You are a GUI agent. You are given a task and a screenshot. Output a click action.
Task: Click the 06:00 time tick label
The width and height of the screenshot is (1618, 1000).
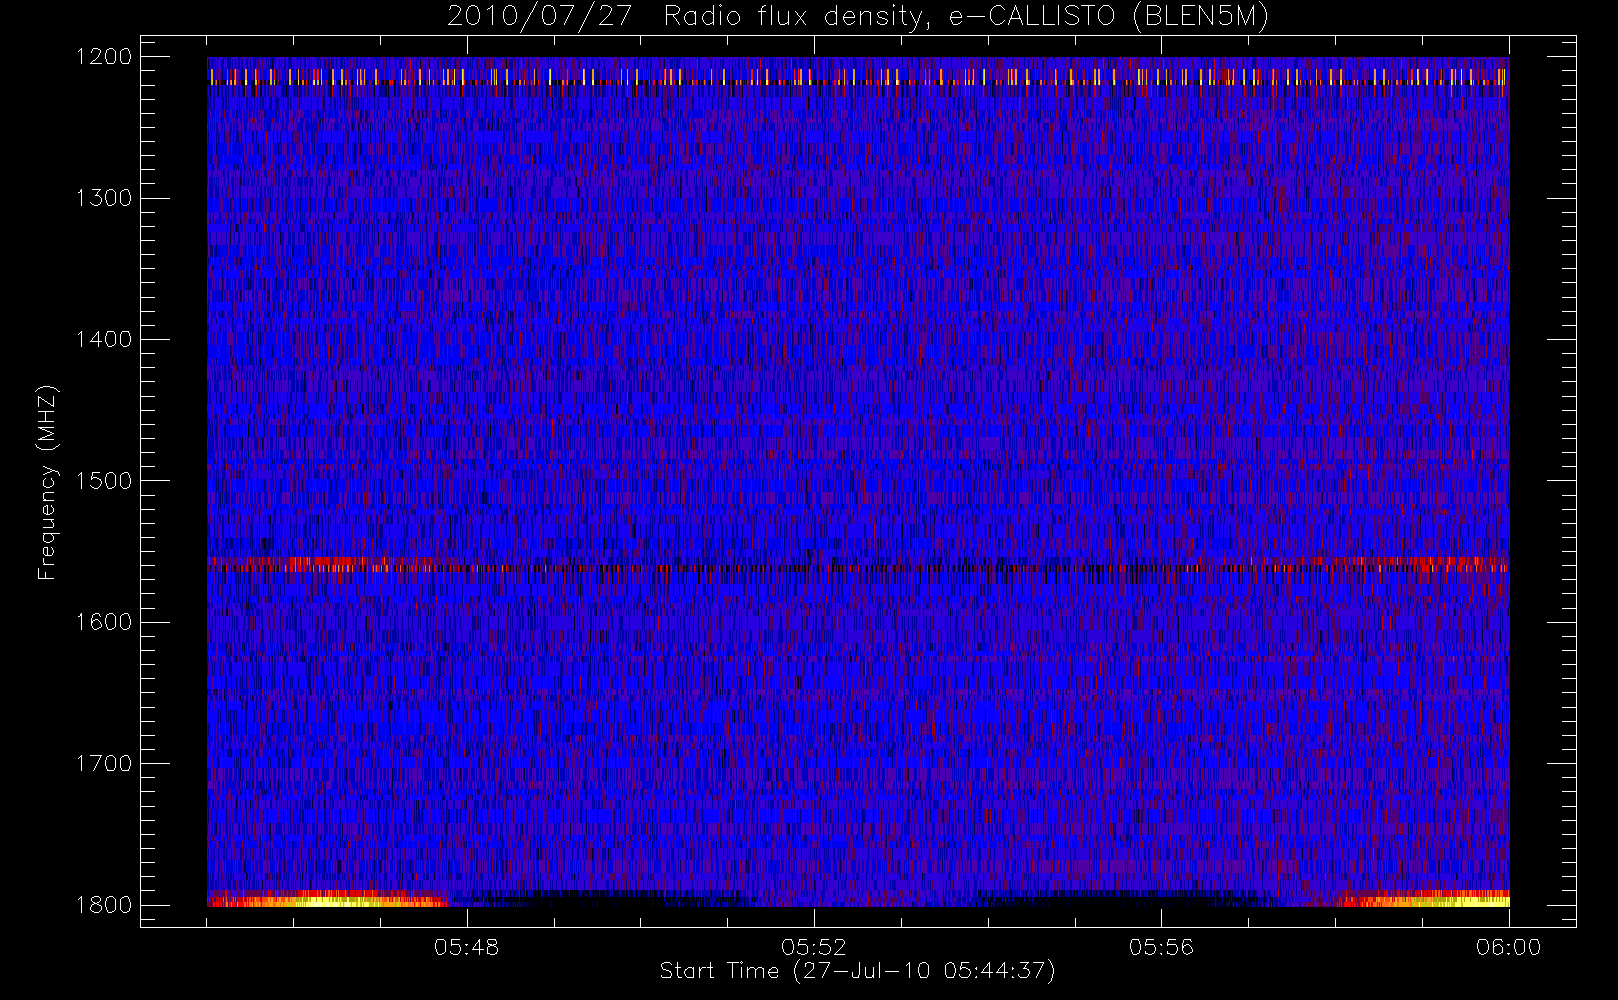coord(1509,947)
